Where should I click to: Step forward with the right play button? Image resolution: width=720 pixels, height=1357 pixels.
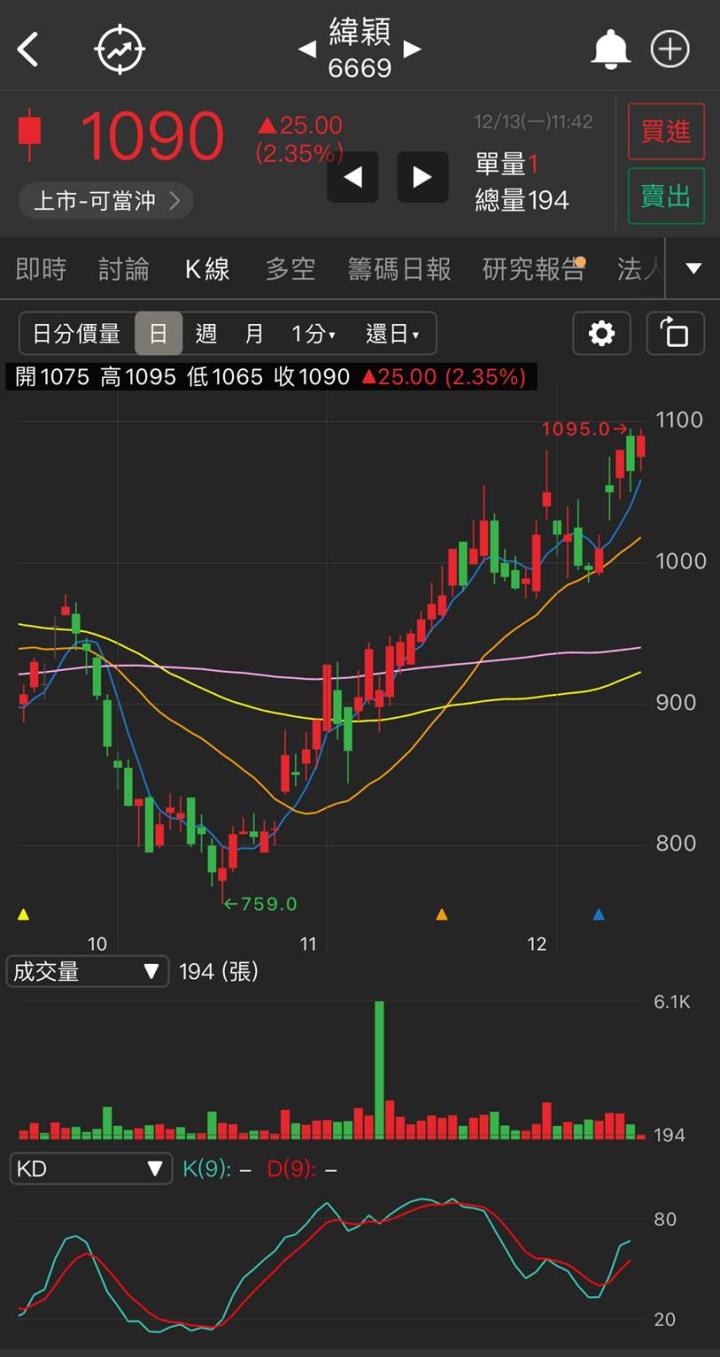point(423,177)
